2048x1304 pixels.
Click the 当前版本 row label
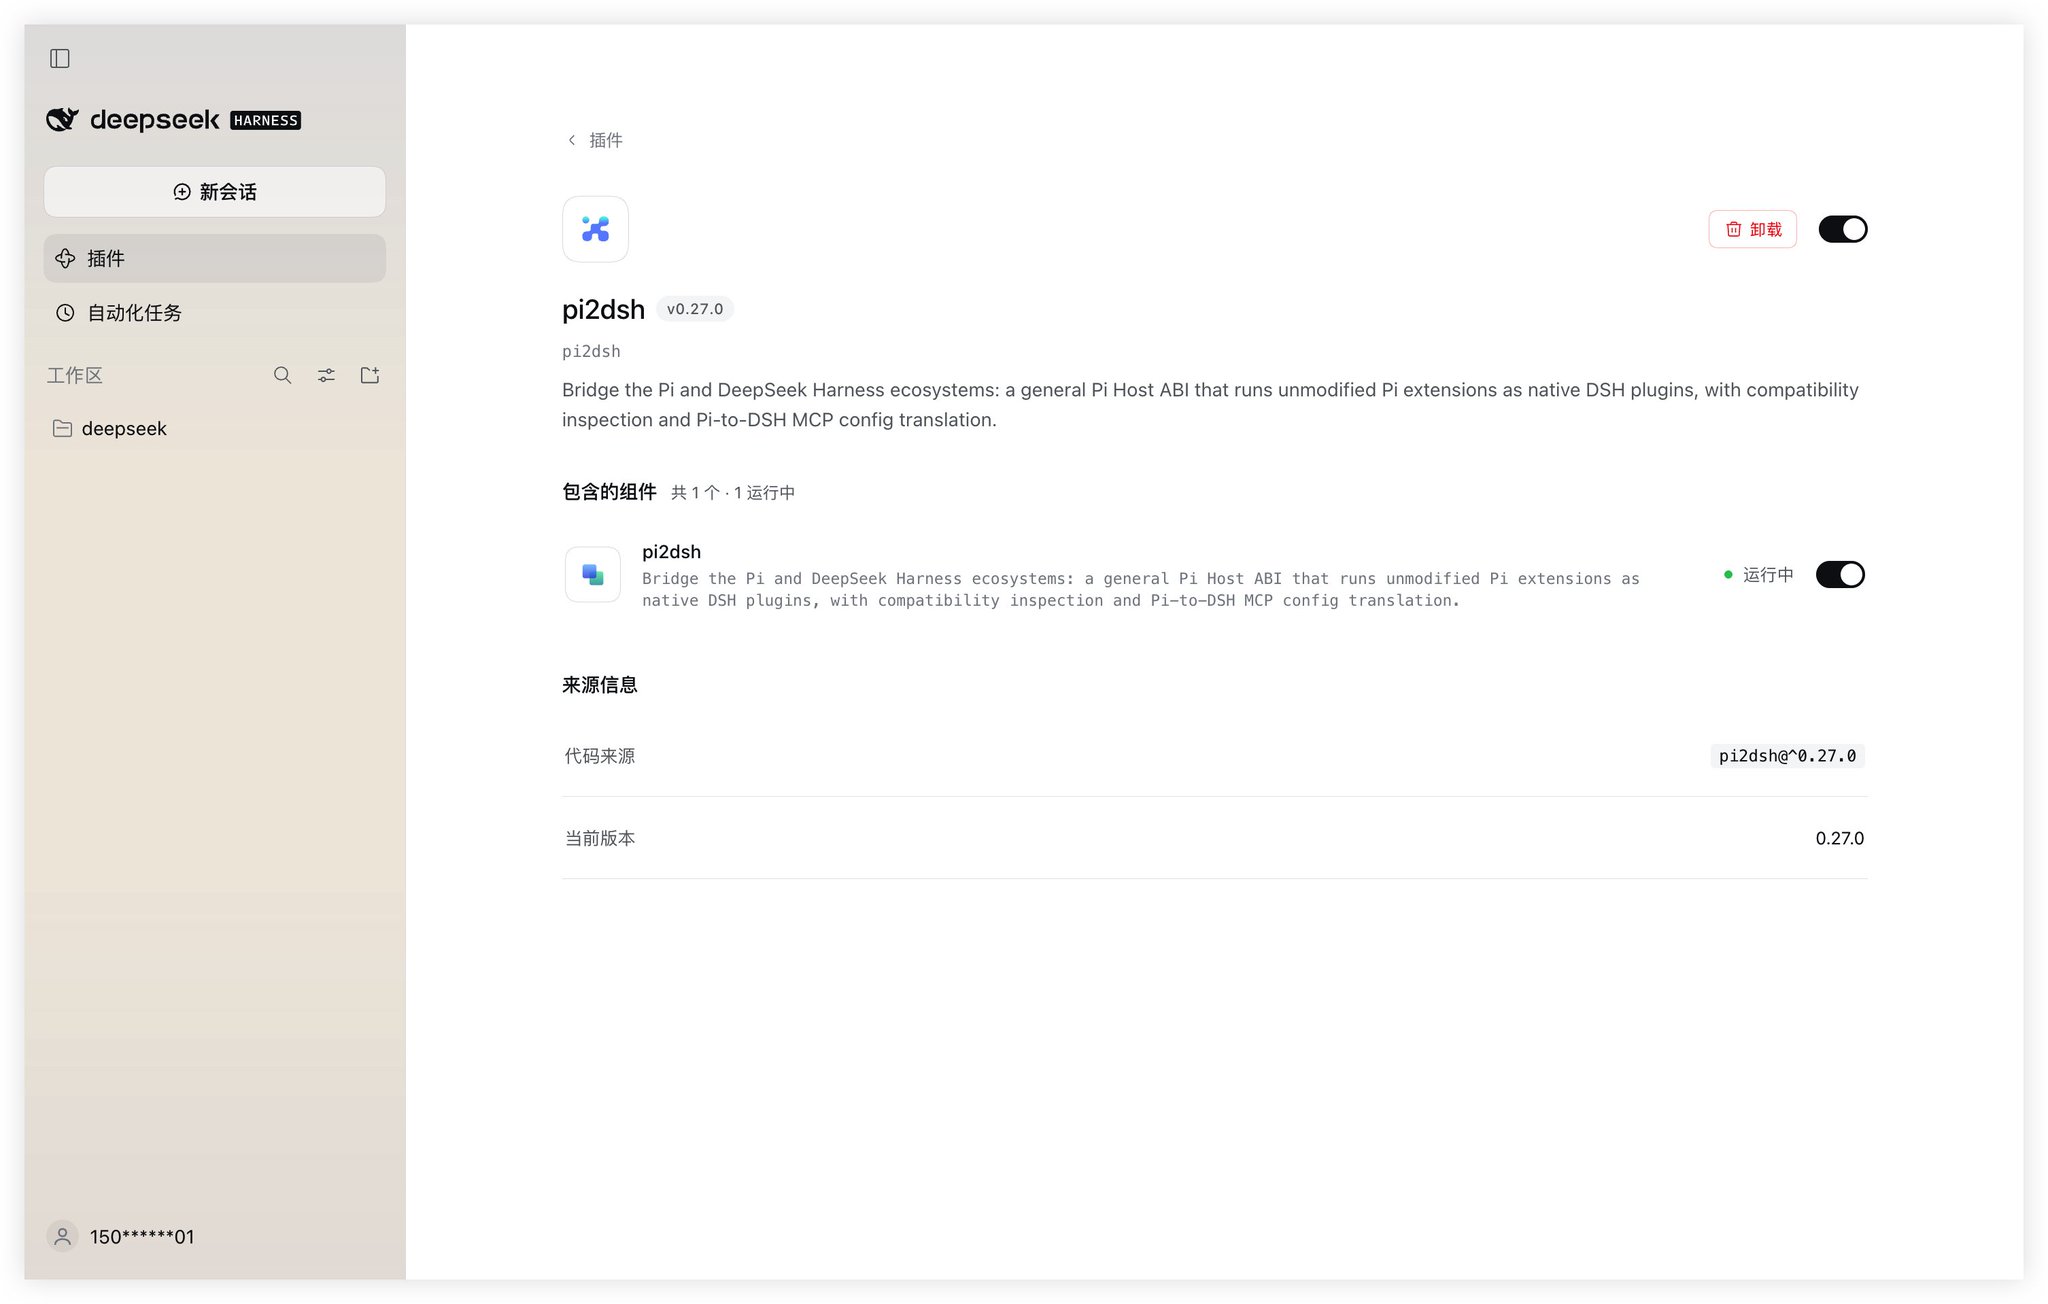[x=600, y=838]
